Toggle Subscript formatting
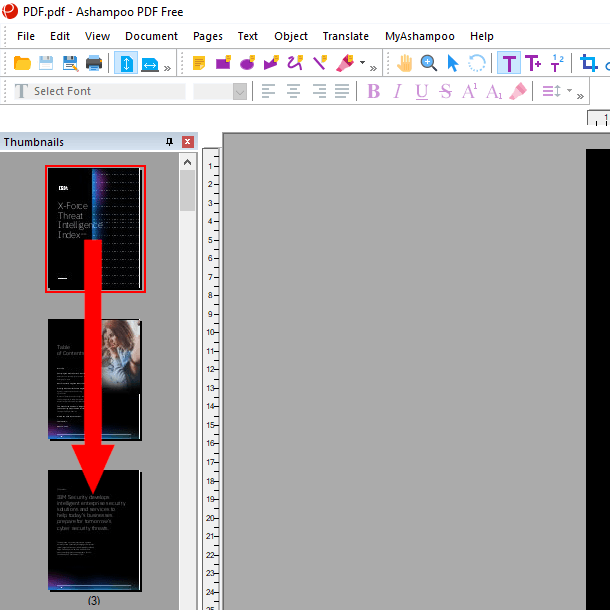This screenshot has height=610, width=610. coord(494,92)
